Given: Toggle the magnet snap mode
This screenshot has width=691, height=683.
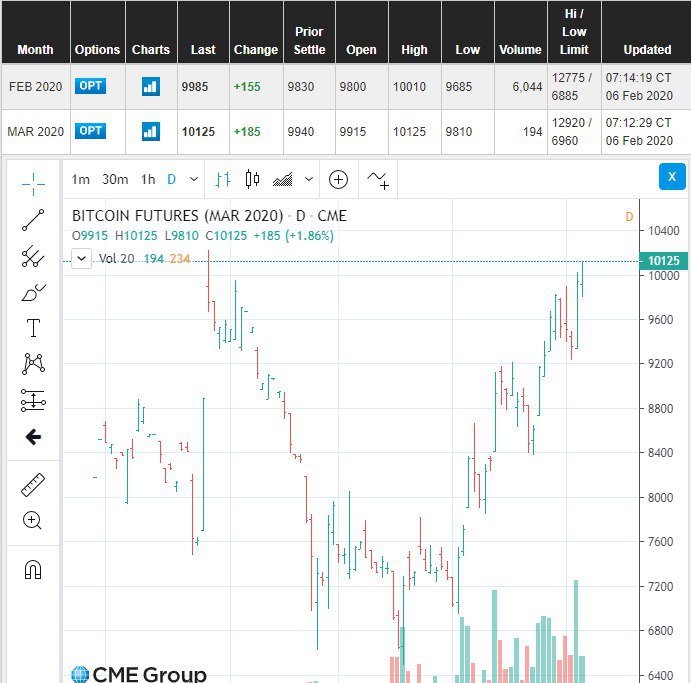Looking at the screenshot, I should click(33, 570).
